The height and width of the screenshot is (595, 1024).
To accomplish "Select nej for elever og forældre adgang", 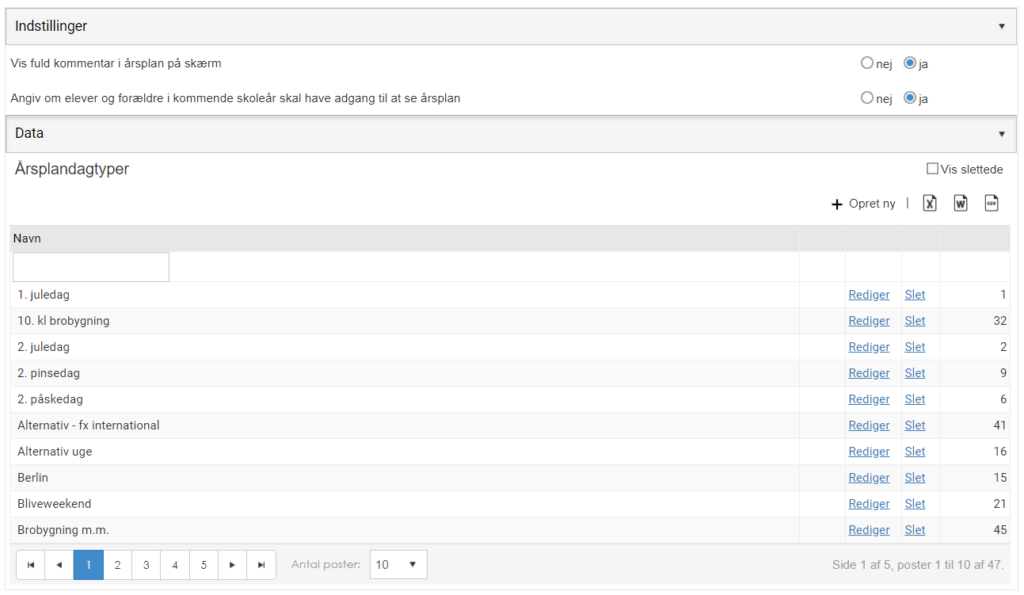I will coord(867,97).
